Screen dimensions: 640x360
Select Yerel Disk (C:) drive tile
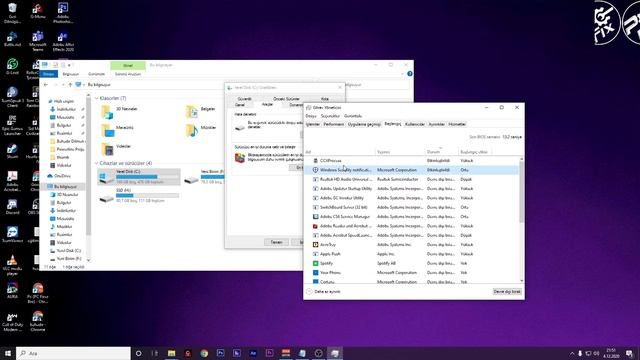139,177
